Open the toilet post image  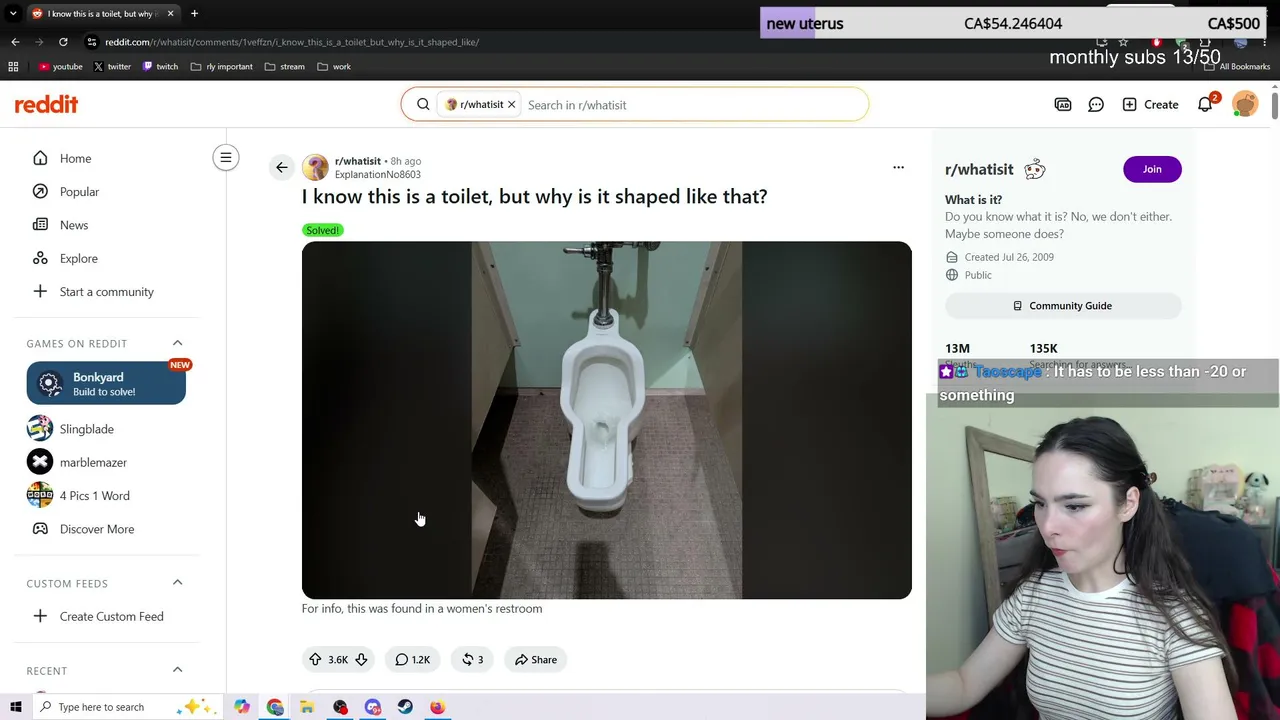[x=606, y=420]
